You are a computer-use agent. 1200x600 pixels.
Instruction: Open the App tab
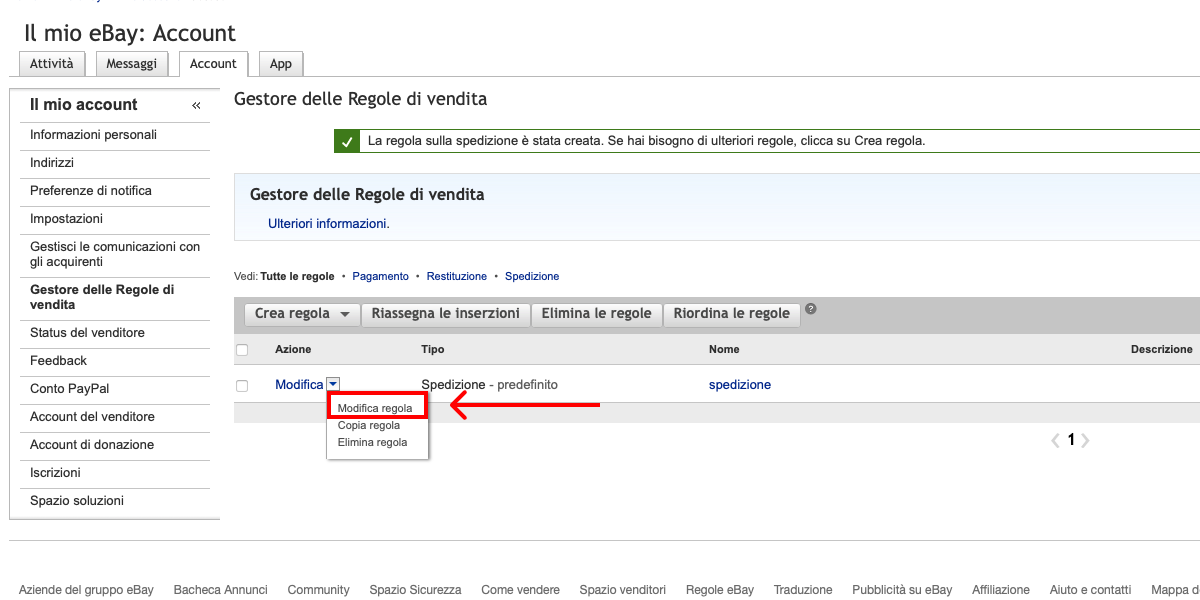281,64
